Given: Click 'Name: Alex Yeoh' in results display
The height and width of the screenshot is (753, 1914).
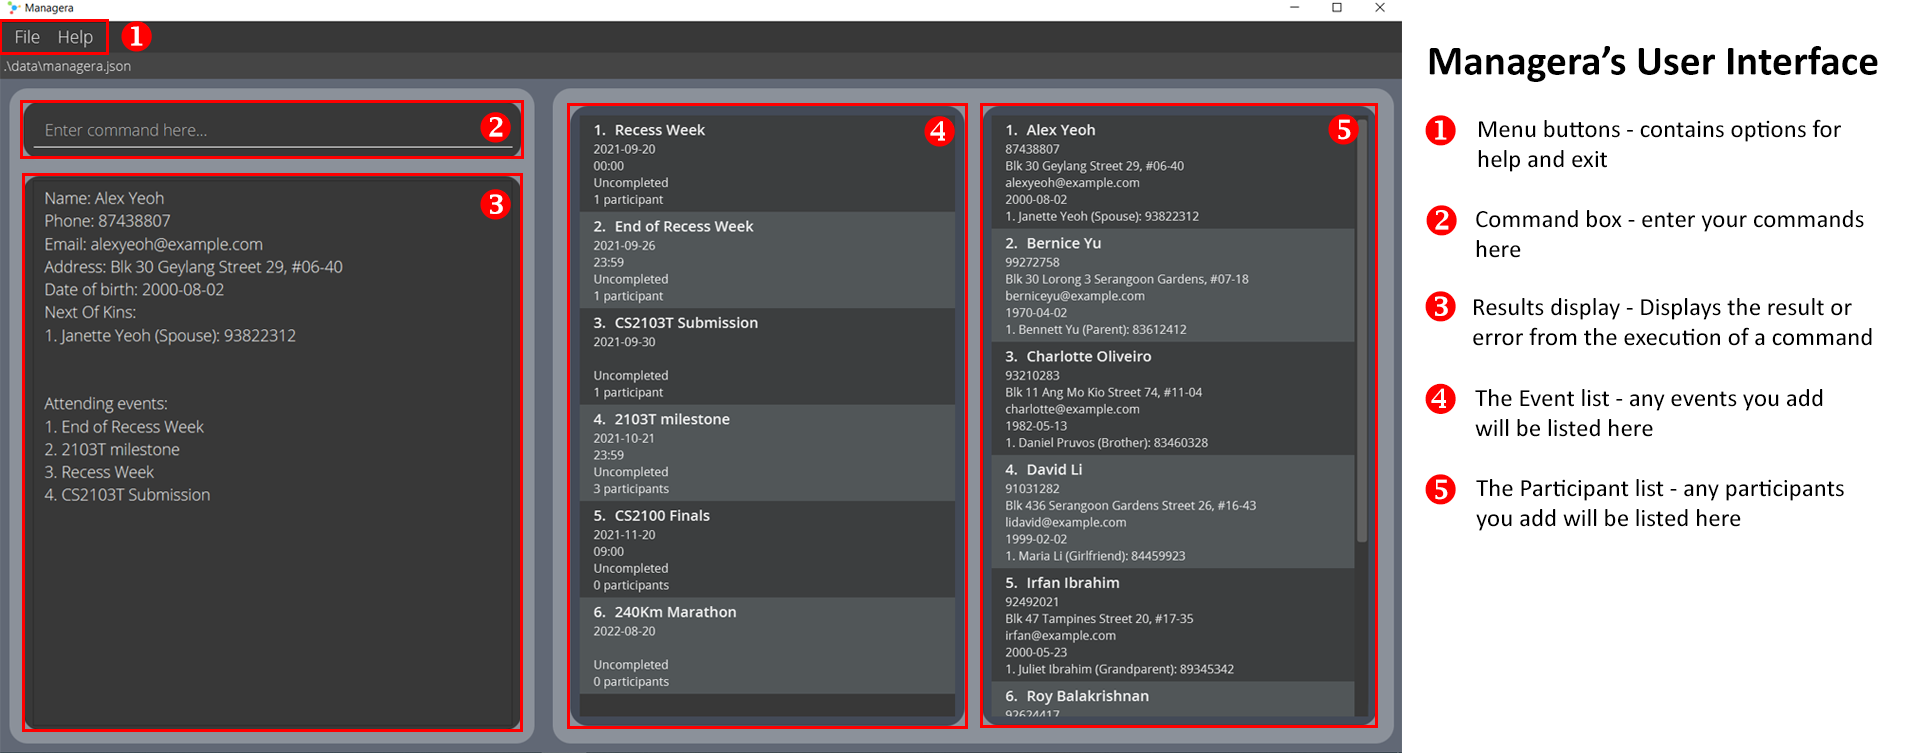Looking at the screenshot, I should 104,198.
